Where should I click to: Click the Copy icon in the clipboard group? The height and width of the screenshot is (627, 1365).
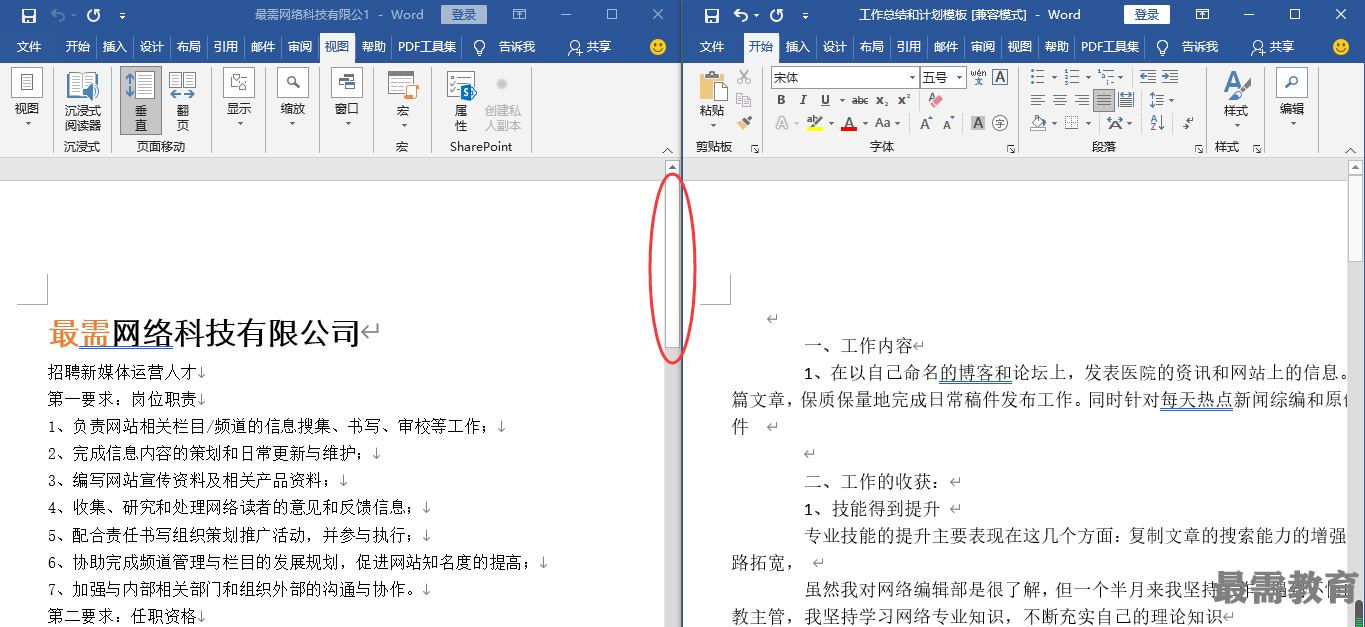[x=743, y=100]
